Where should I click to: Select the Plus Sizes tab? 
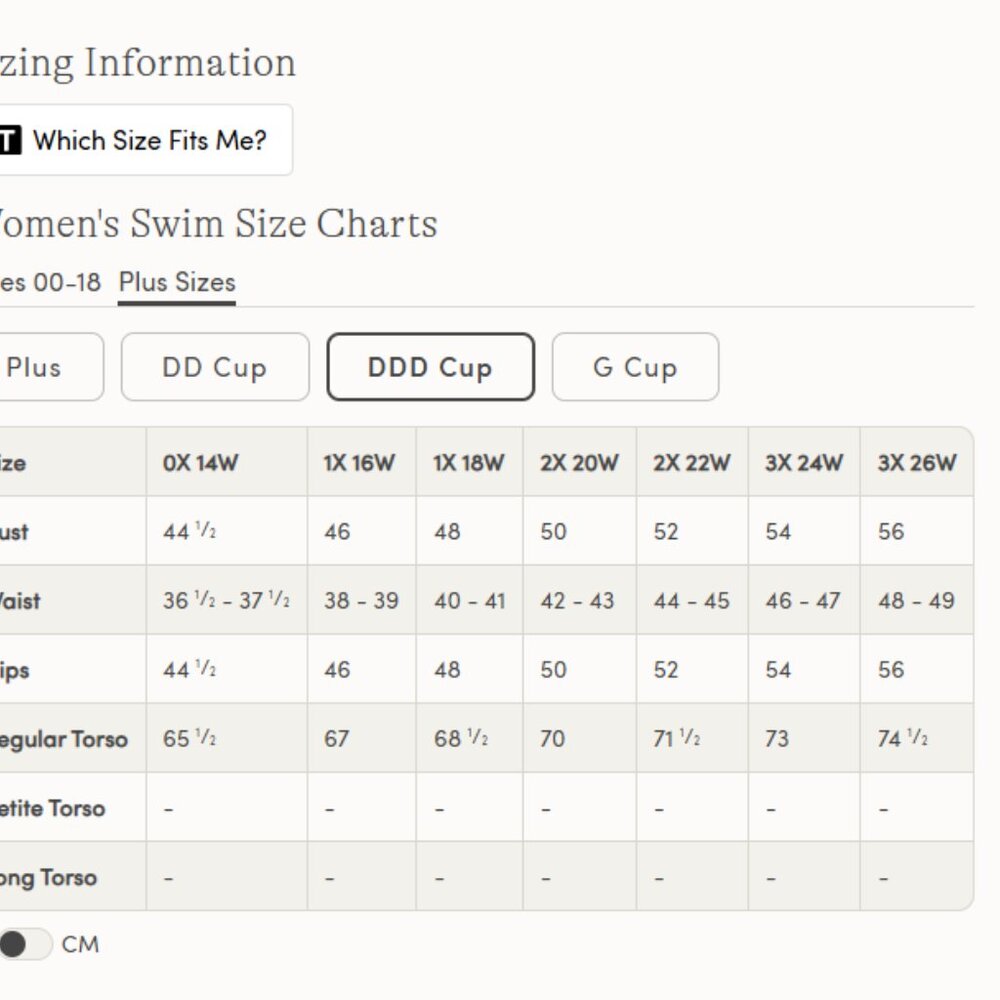[177, 282]
